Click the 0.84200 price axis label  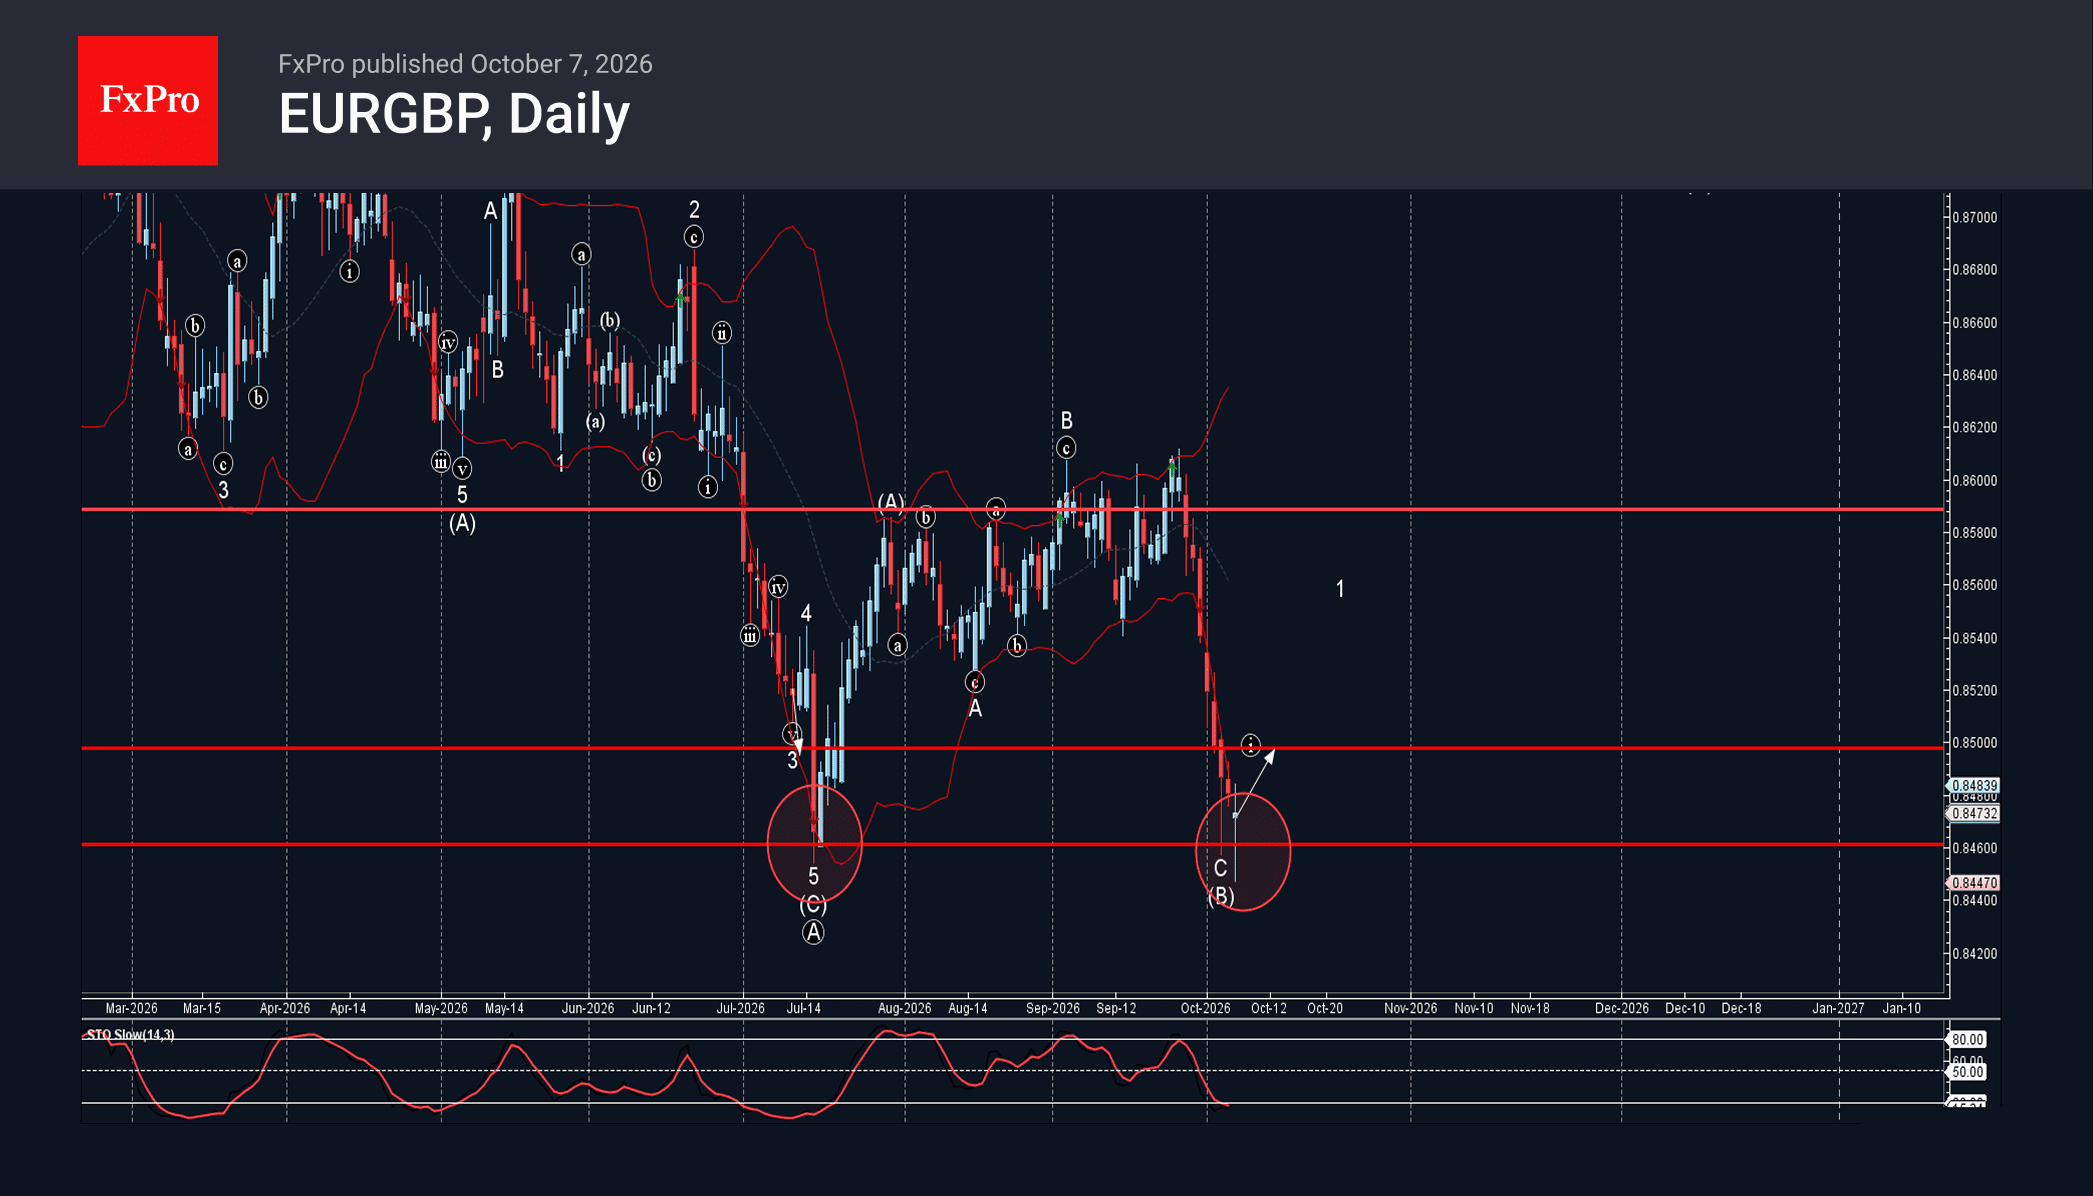[x=1975, y=954]
